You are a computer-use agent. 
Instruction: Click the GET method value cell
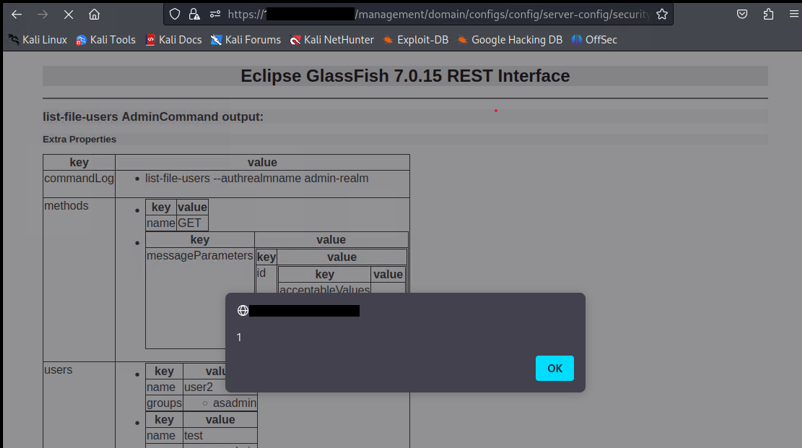point(192,223)
